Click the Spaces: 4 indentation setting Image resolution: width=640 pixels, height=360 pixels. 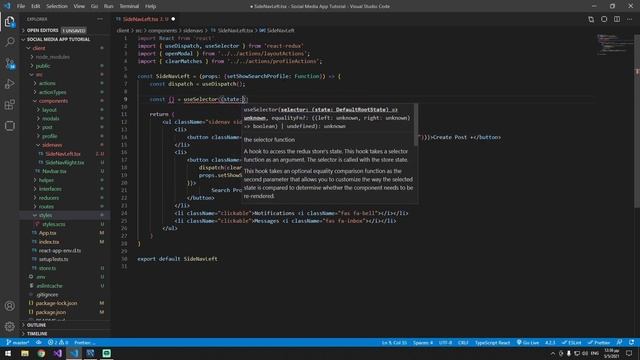tap(422, 342)
